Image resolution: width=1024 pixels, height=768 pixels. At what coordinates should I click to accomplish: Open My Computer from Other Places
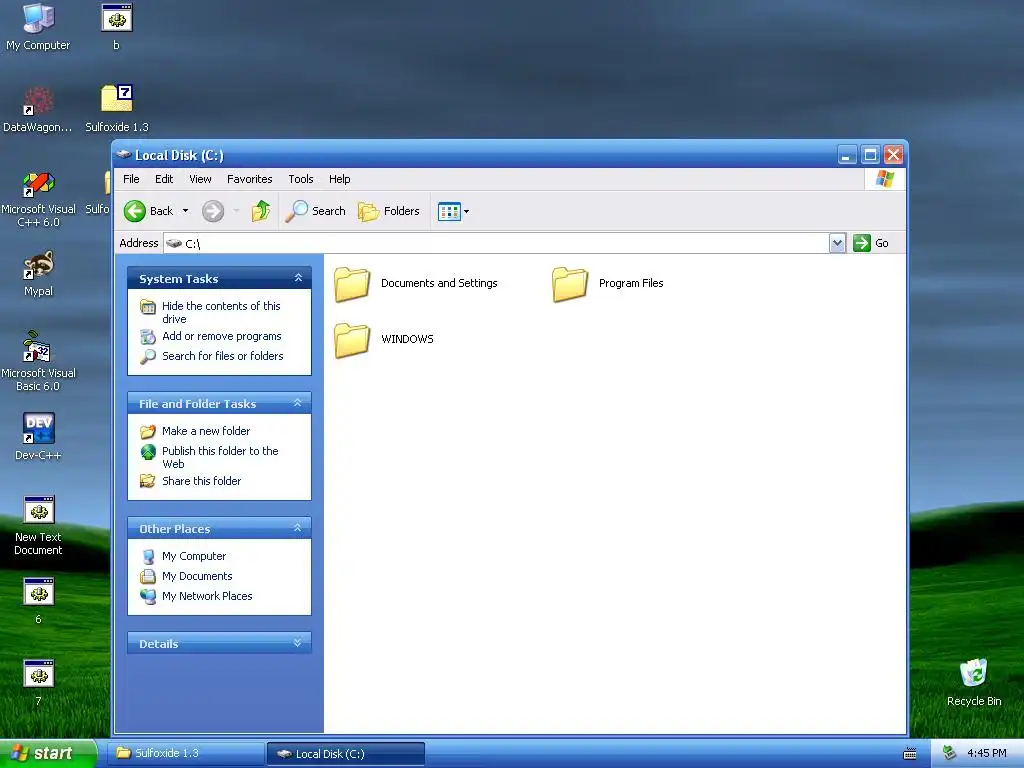[x=194, y=556]
